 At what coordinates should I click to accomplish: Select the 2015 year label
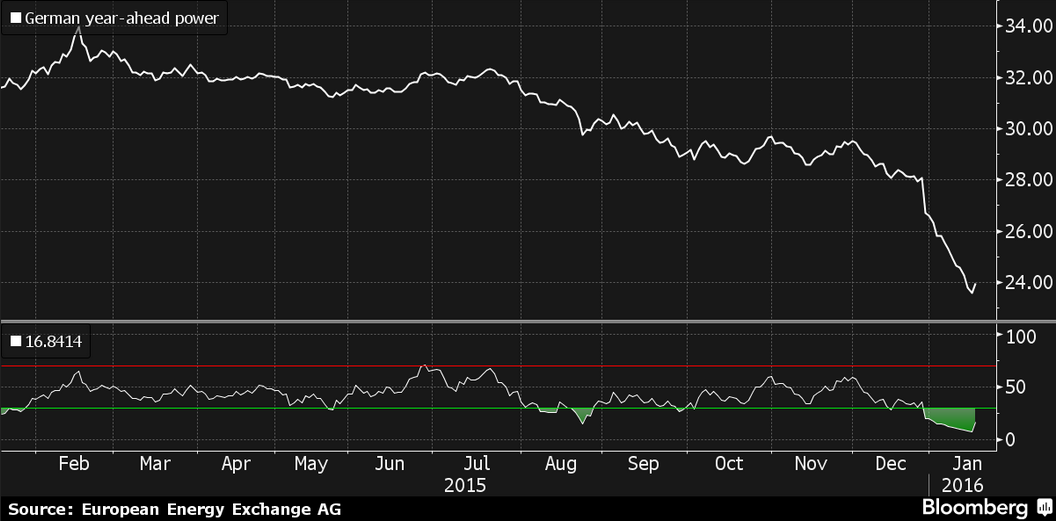(464, 485)
